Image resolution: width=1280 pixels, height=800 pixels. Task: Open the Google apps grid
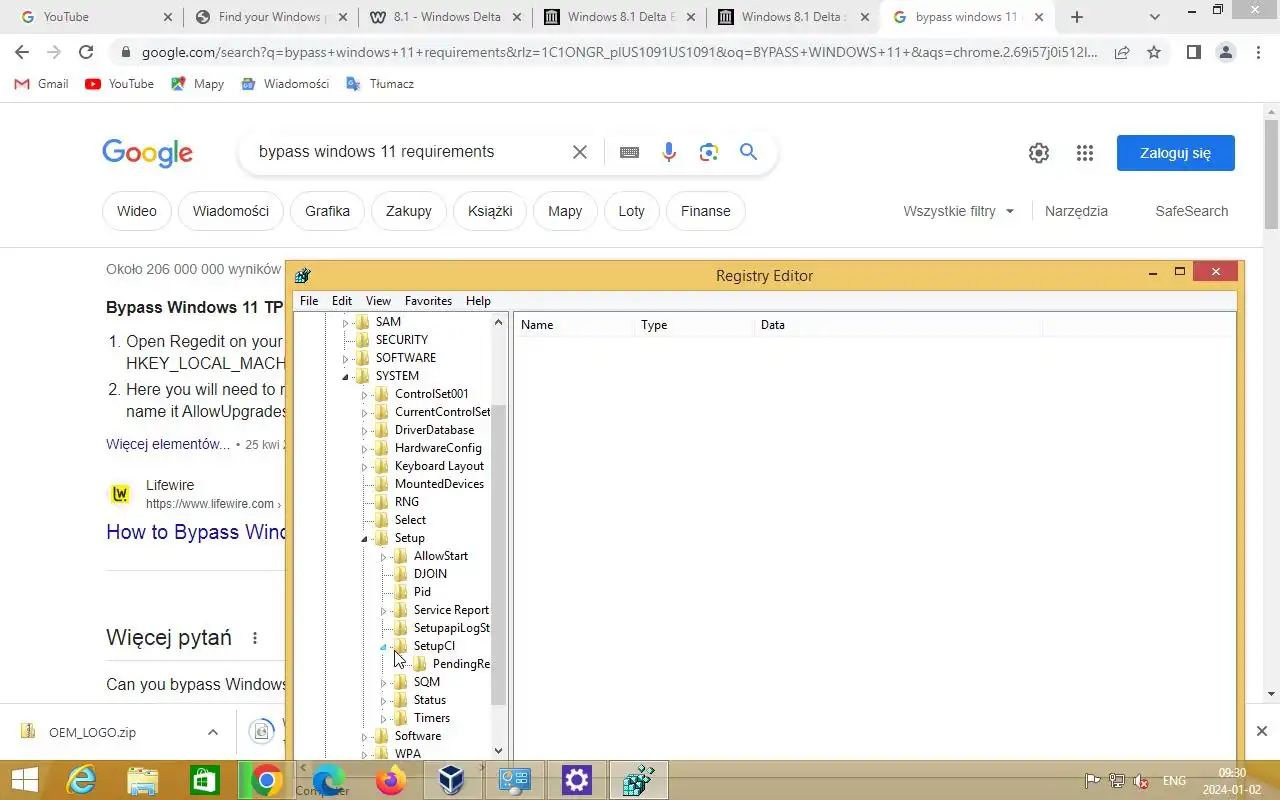(1085, 153)
